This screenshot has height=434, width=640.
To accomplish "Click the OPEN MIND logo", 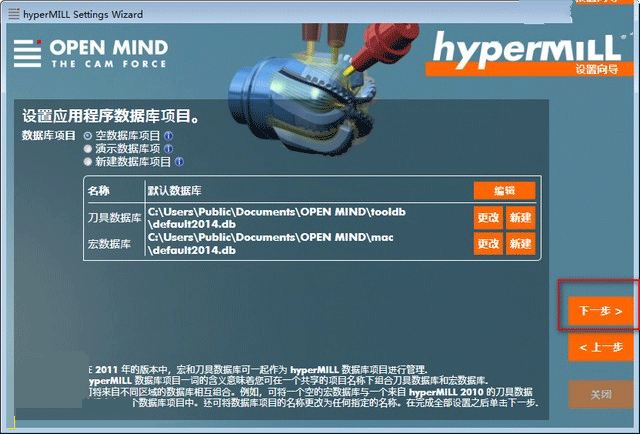I will click(91, 53).
